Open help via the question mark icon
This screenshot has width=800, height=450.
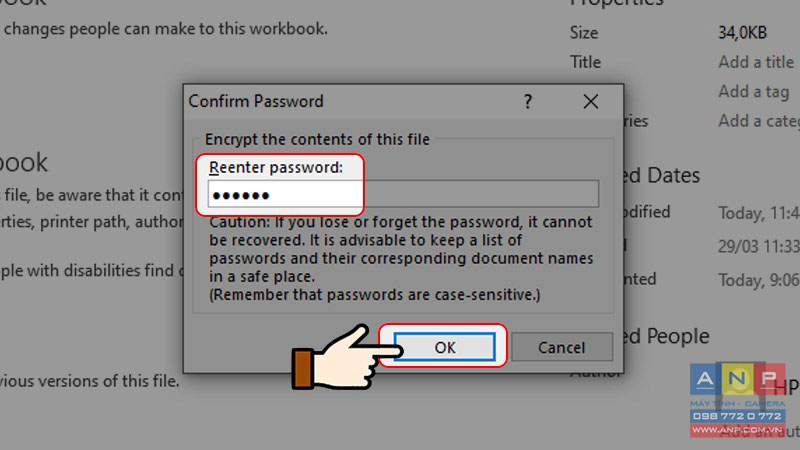point(528,102)
